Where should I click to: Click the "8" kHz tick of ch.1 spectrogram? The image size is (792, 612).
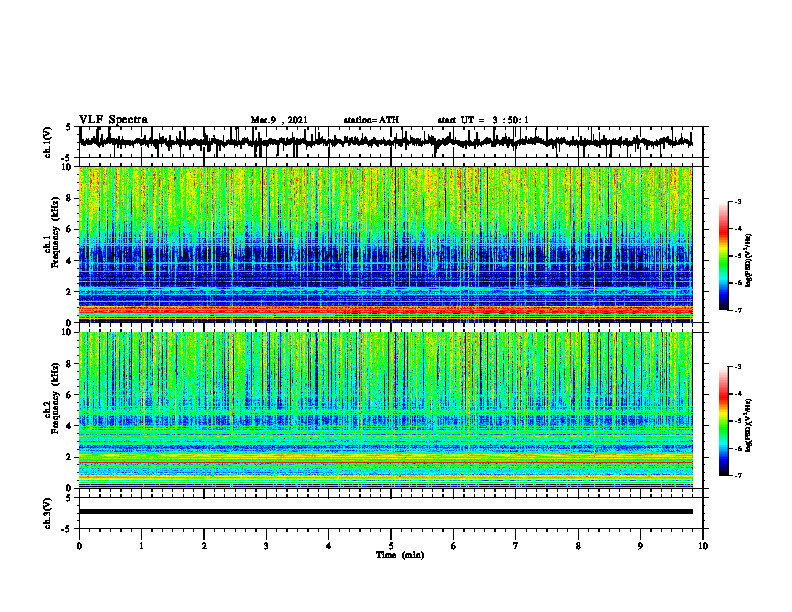pyautogui.click(x=70, y=198)
